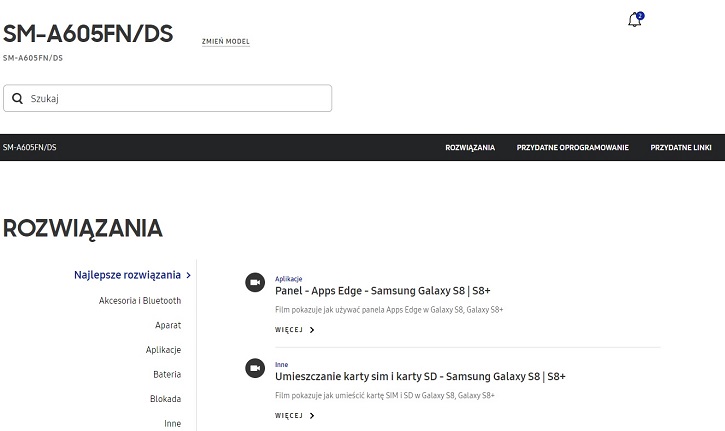Select Aplikacje in the sidebar list
Screen dimensions: 725x431
(163, 350)
